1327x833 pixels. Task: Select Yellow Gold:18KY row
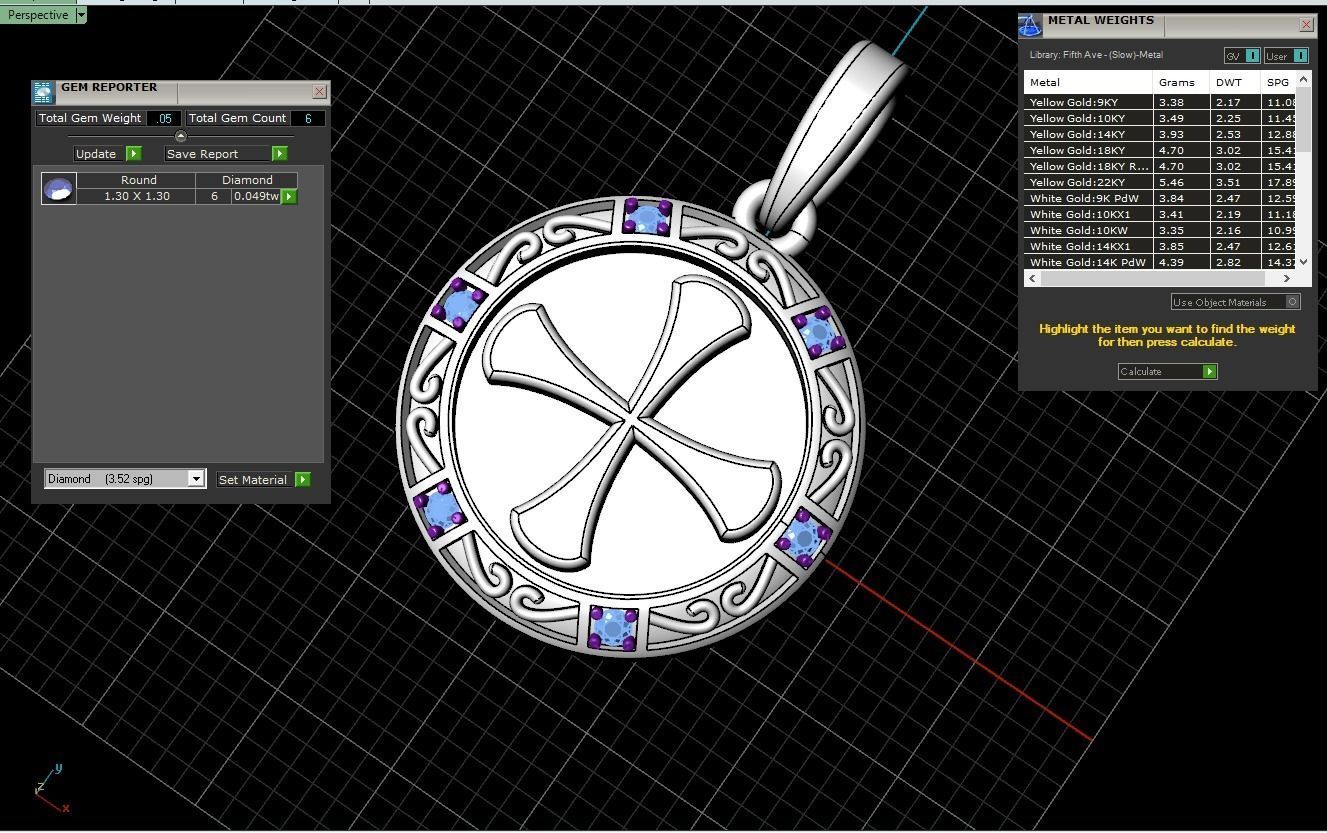(1160, 150)
